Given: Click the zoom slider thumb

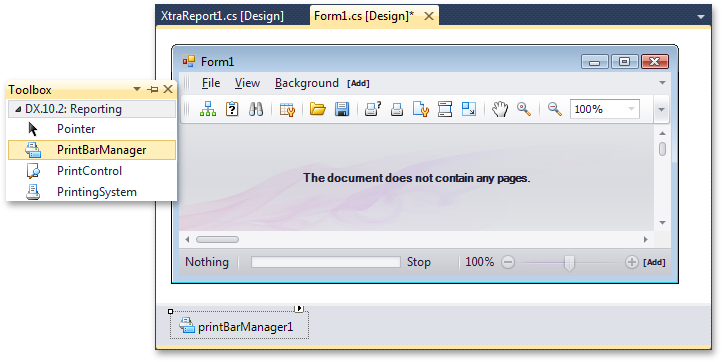Looking at the screenshot, I should pos(570,263).
